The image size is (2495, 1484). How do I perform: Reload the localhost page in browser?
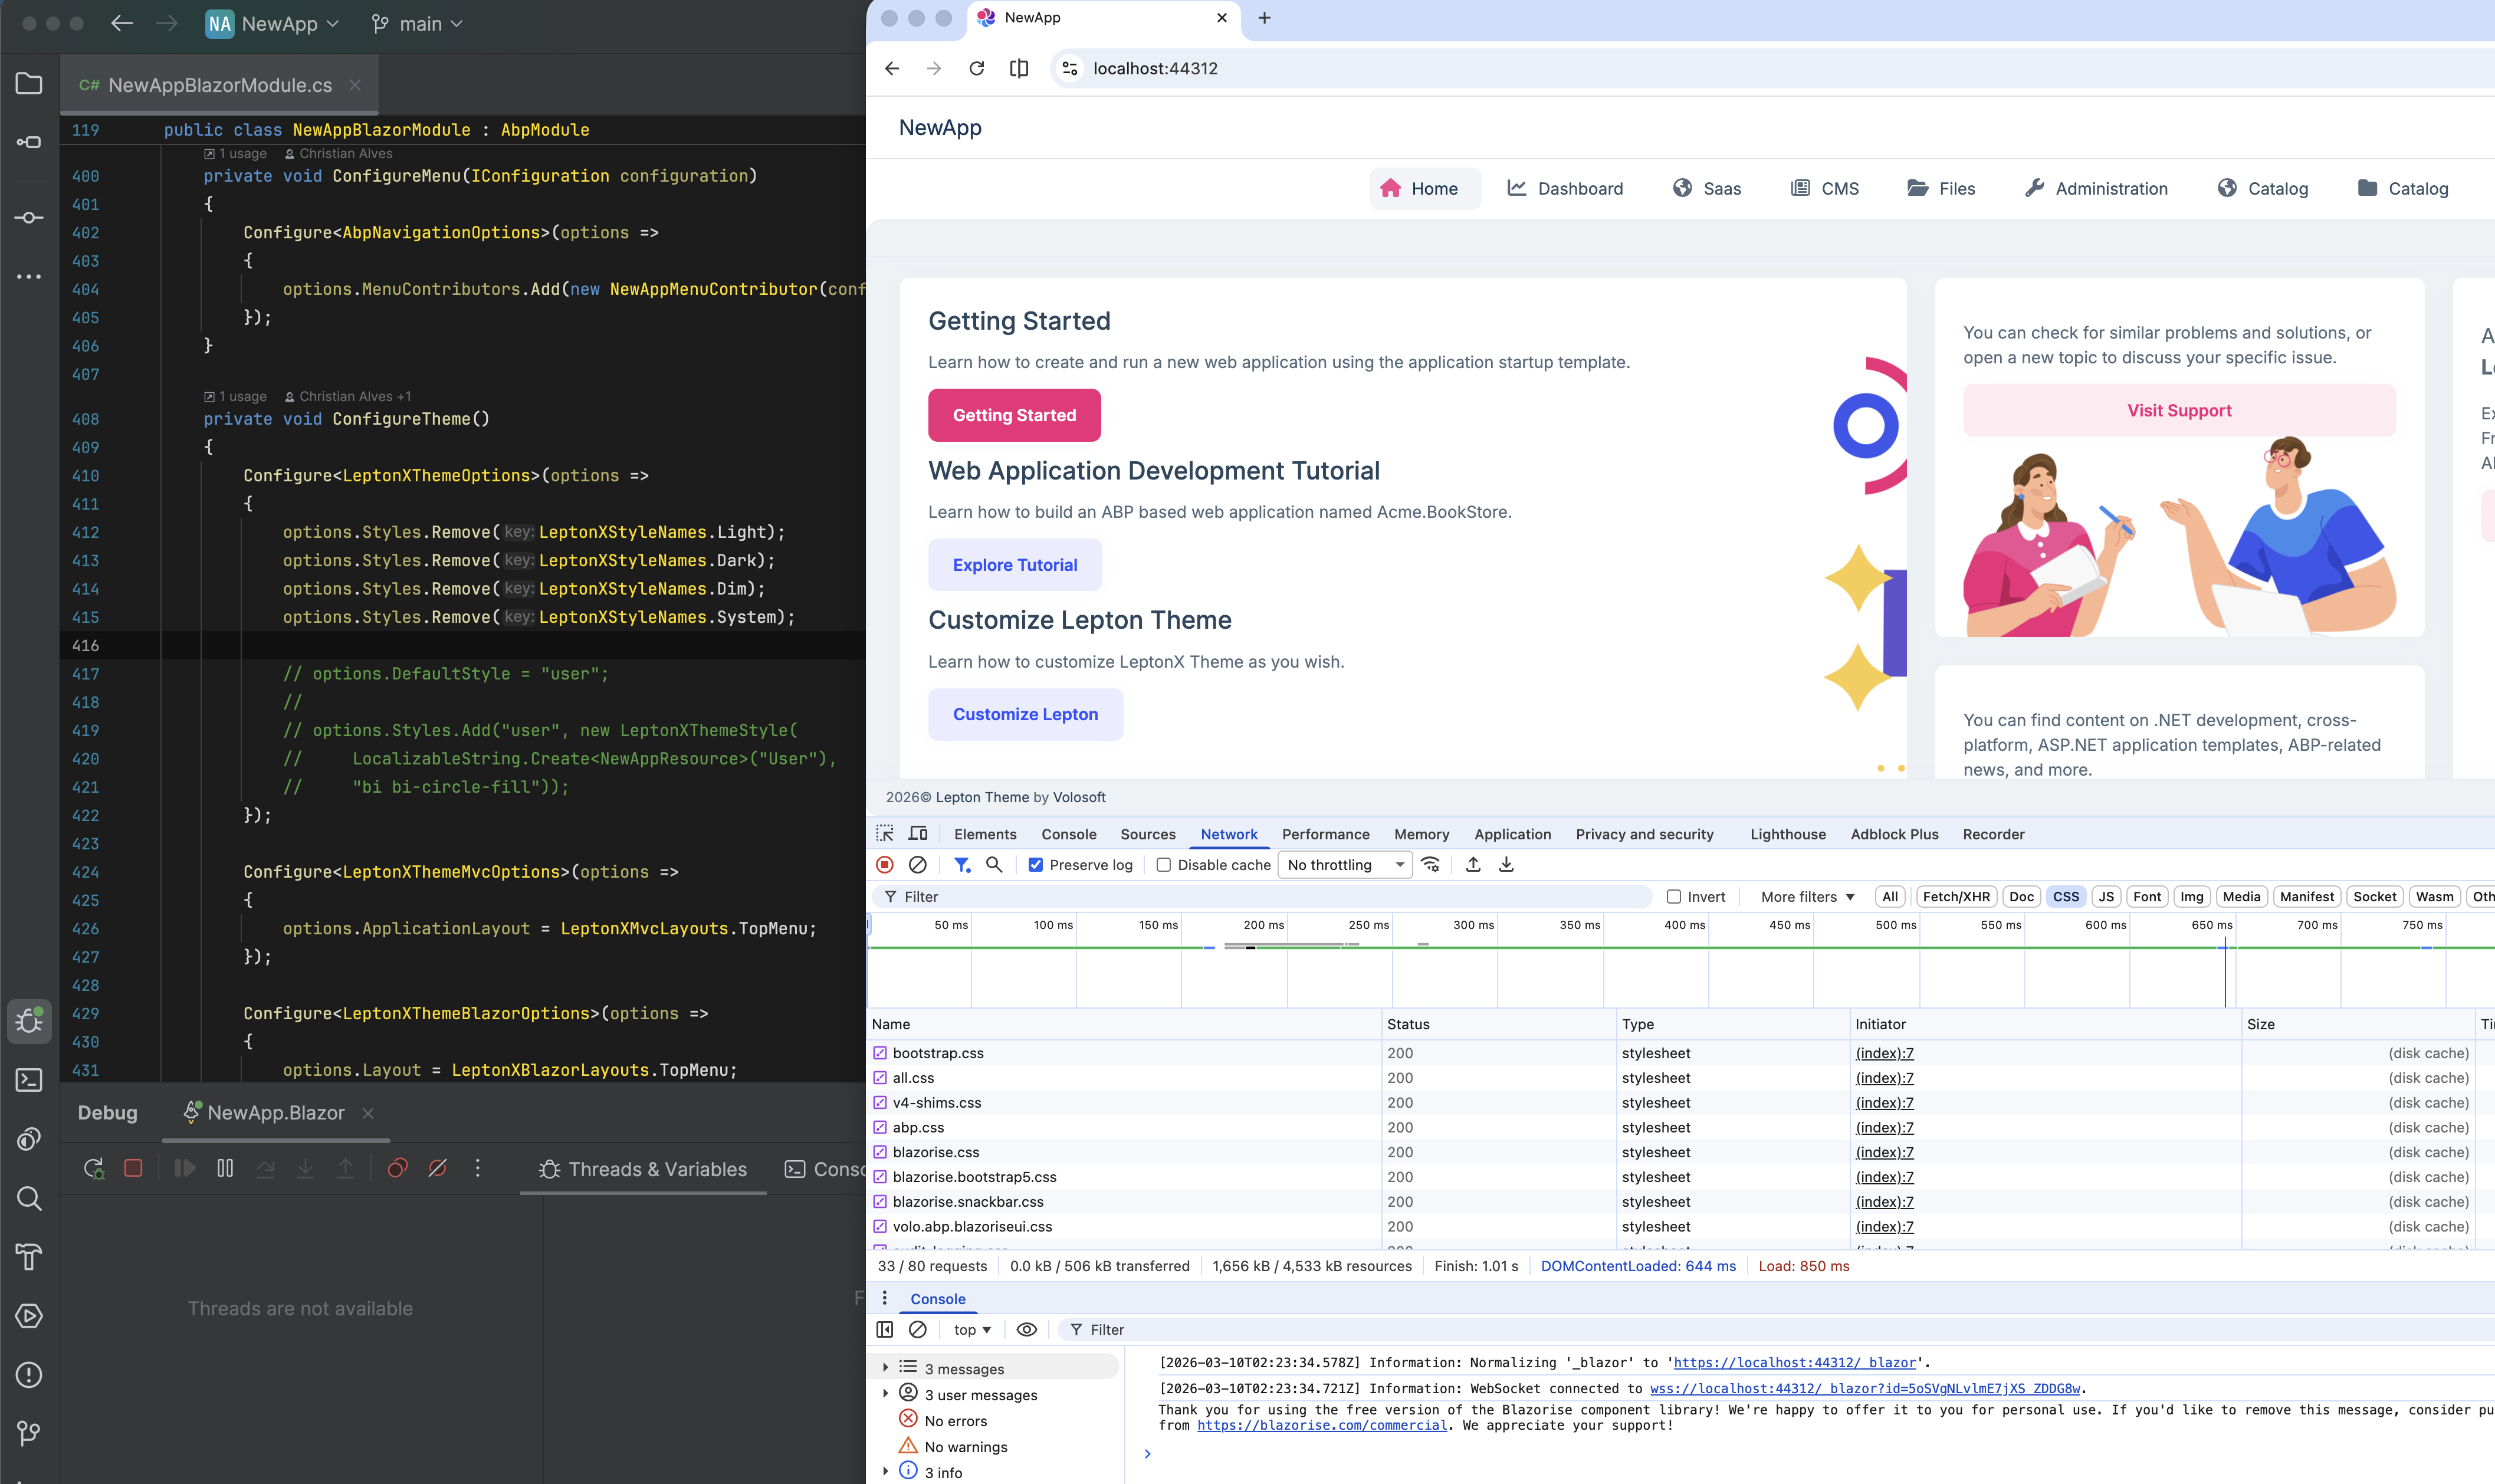[977, 68]
